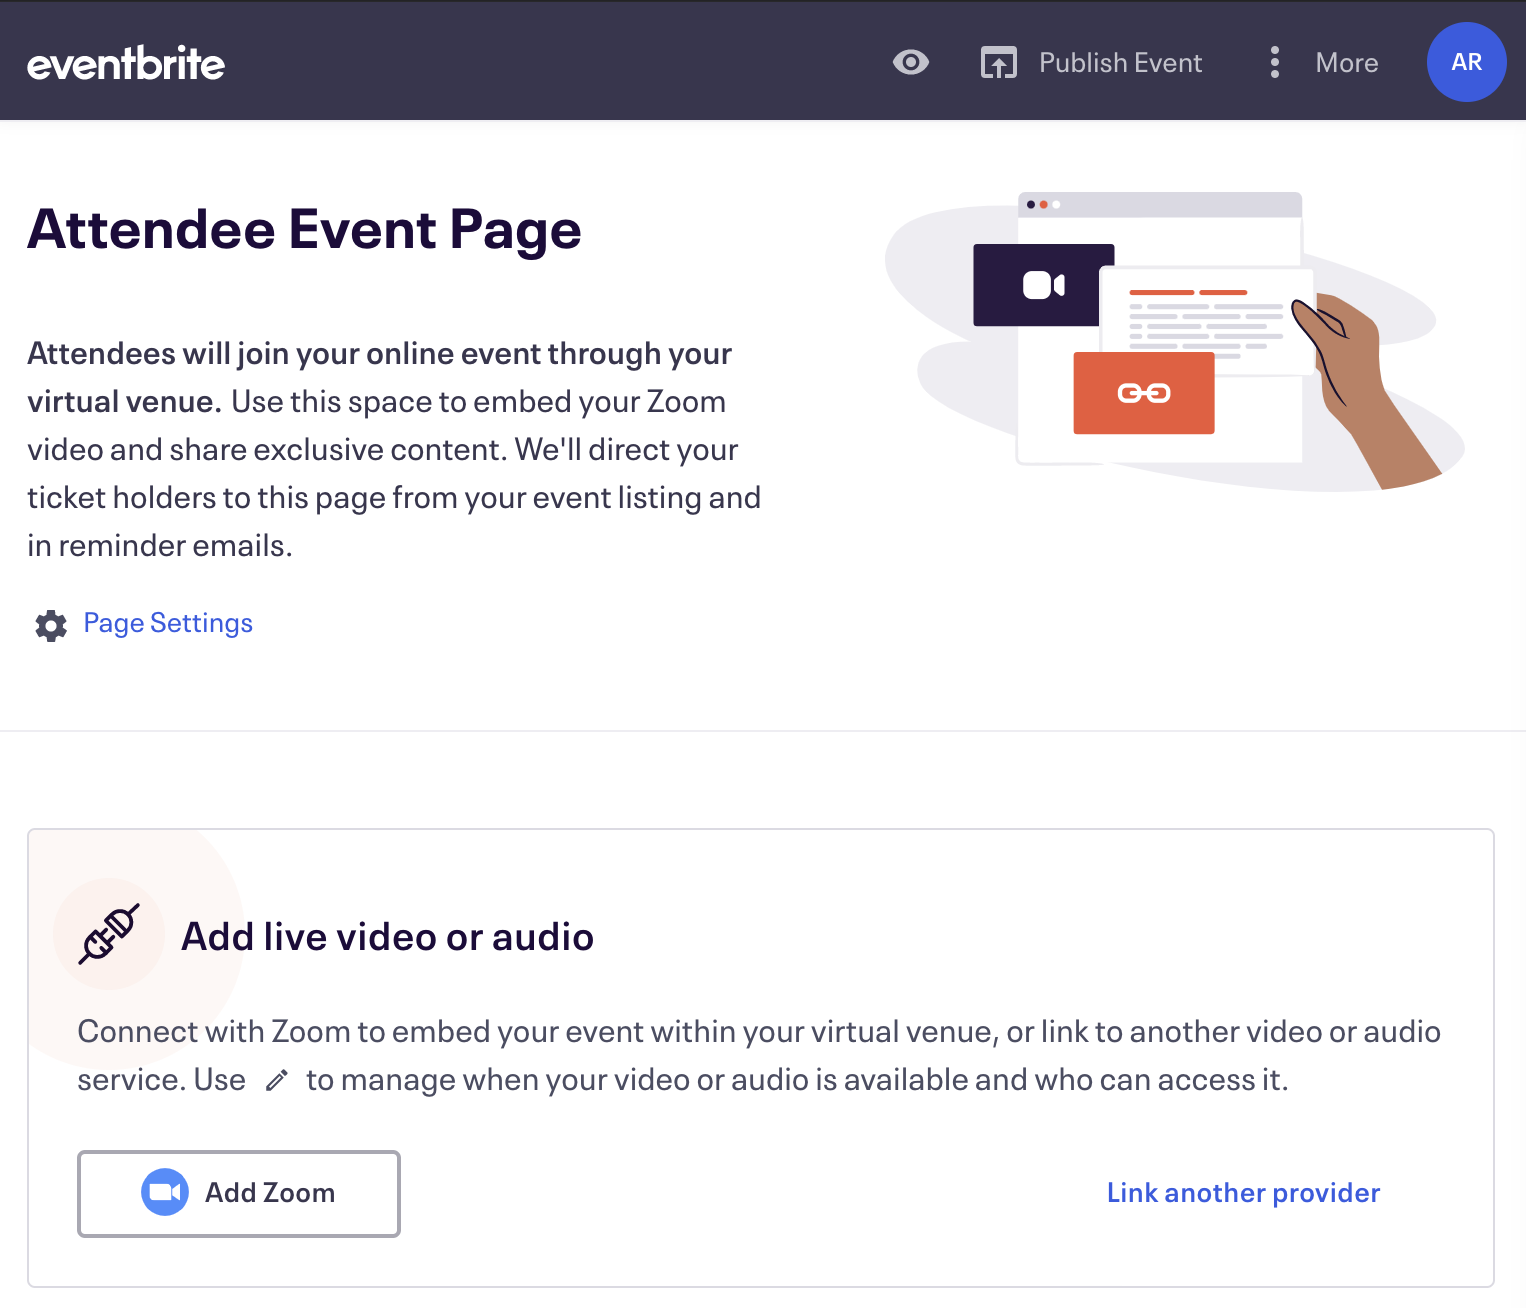Image resolution: width=1526 pixels, height=1308 pixels.
Task: Click the virtual venue illustration
Action: pyautogui.click(x=1175, y=340)
